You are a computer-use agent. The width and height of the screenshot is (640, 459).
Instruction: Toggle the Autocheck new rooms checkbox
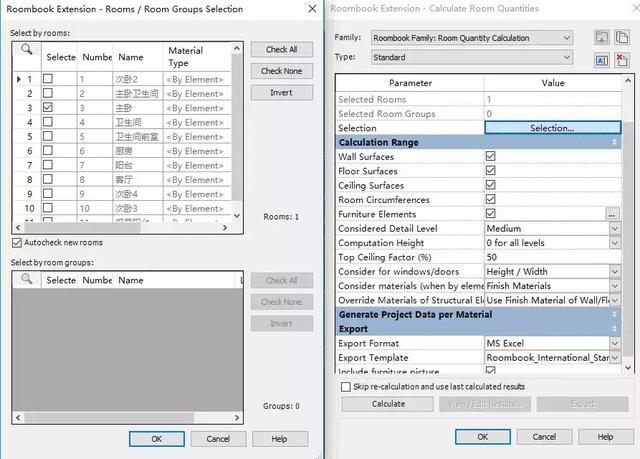click(17, 243)
